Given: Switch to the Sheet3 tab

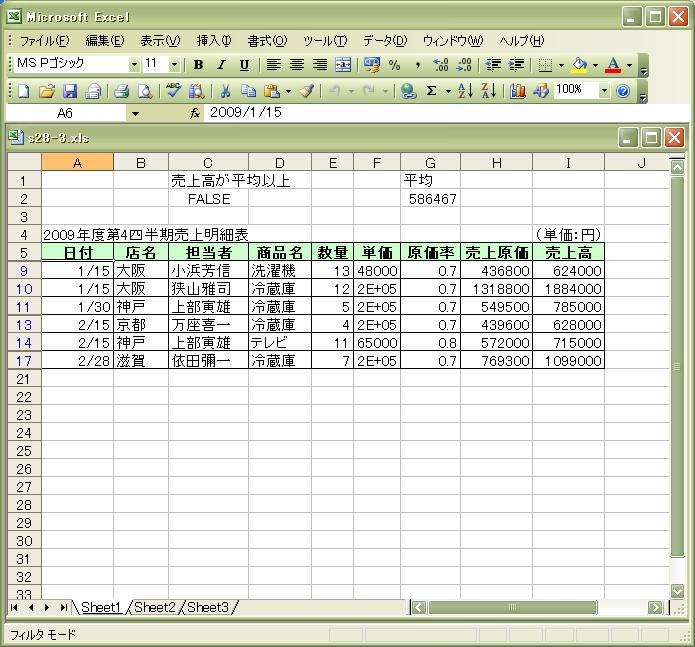Looking at the screenshot, I should [x=208, y=607].
